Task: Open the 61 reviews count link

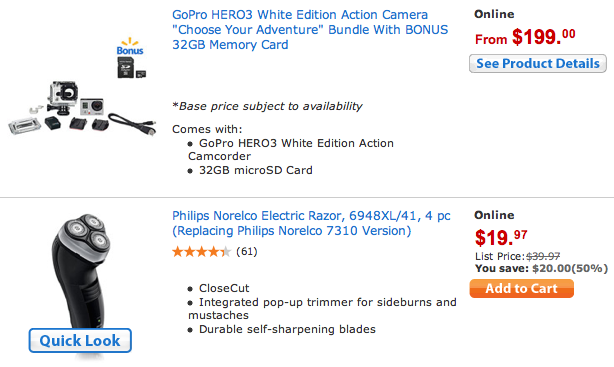Action: point(247,251)
